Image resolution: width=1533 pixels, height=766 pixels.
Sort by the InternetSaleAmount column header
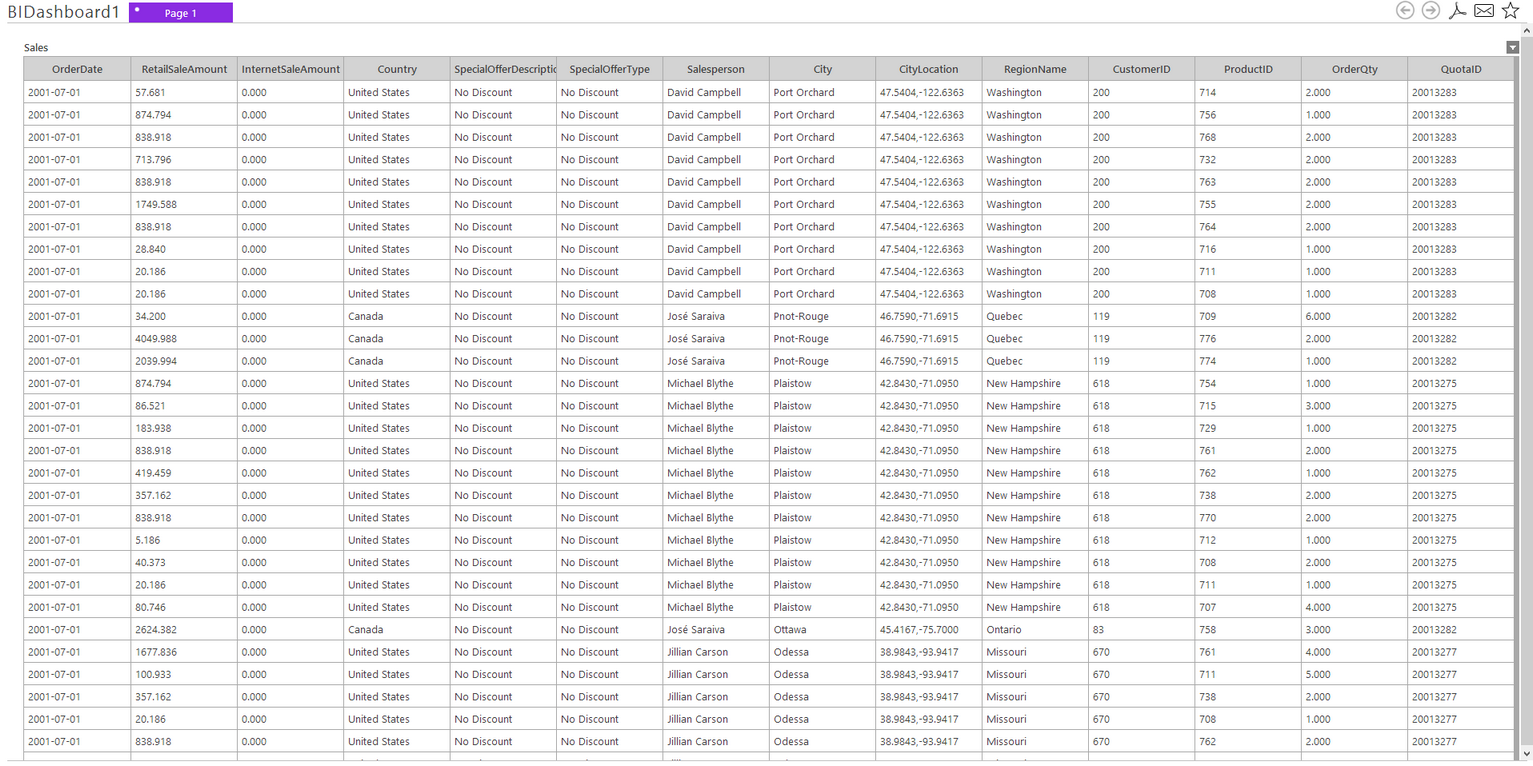[290, 69]
